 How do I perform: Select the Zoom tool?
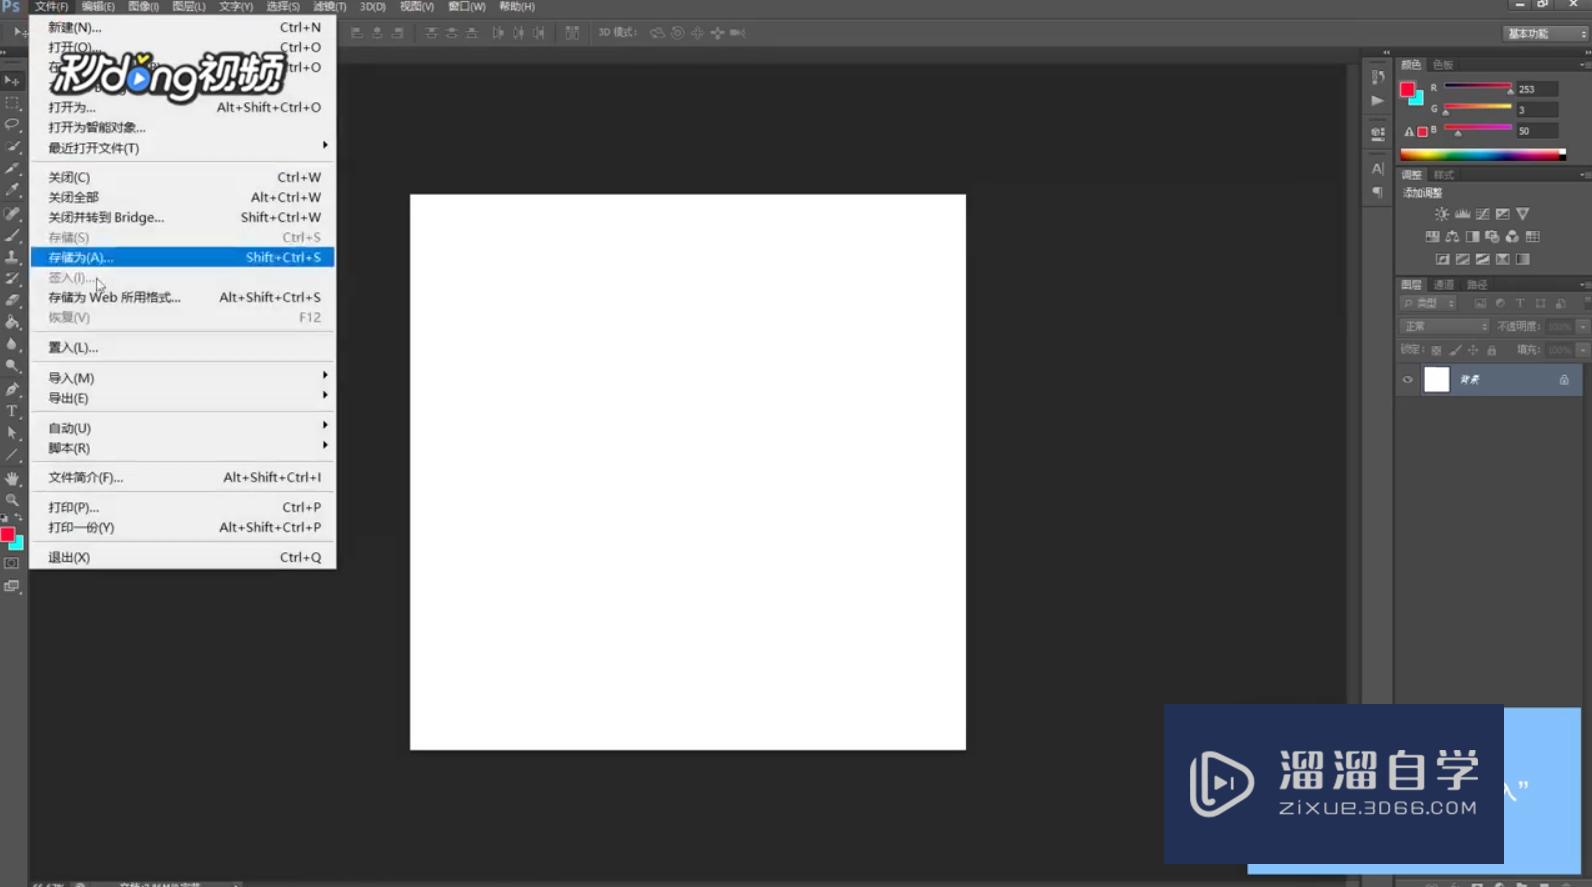pos(12,500)
